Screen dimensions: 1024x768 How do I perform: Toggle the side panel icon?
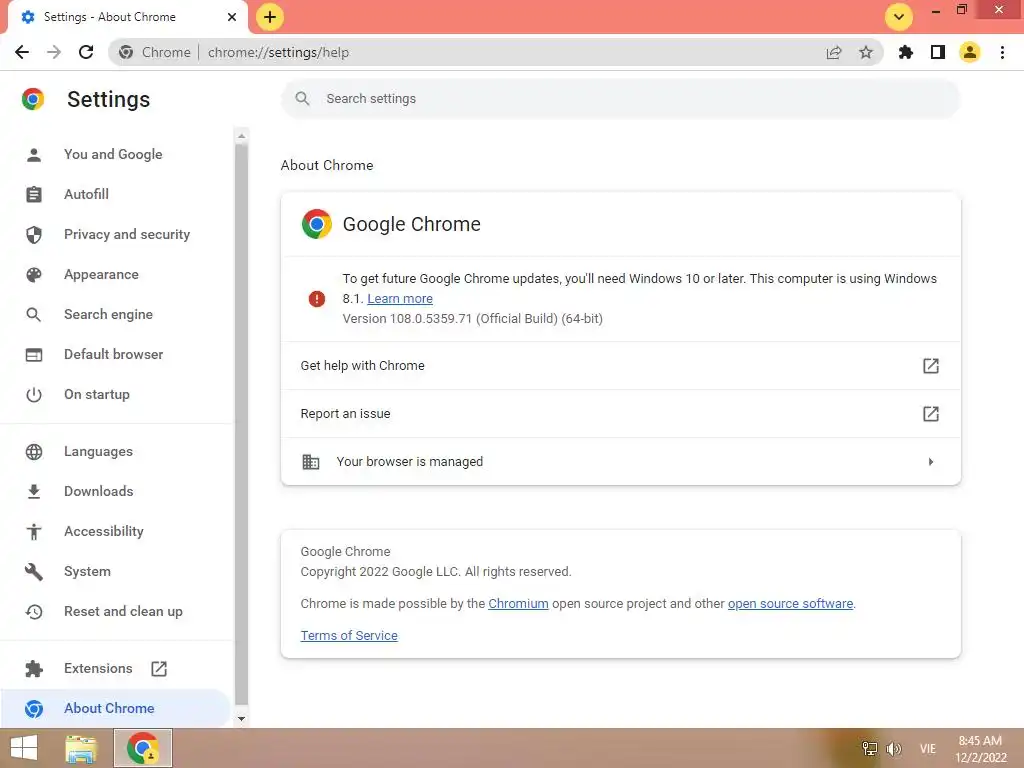click(x=938, y=52)
